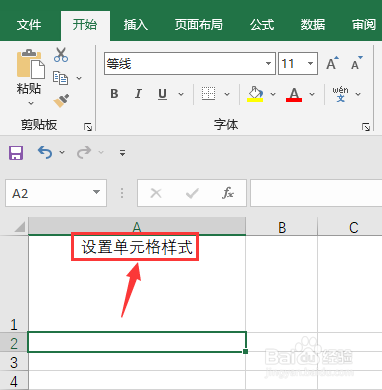Click the Paste clipboard icon
Viewport: 382px width, 390px height.
click(30, 64)
